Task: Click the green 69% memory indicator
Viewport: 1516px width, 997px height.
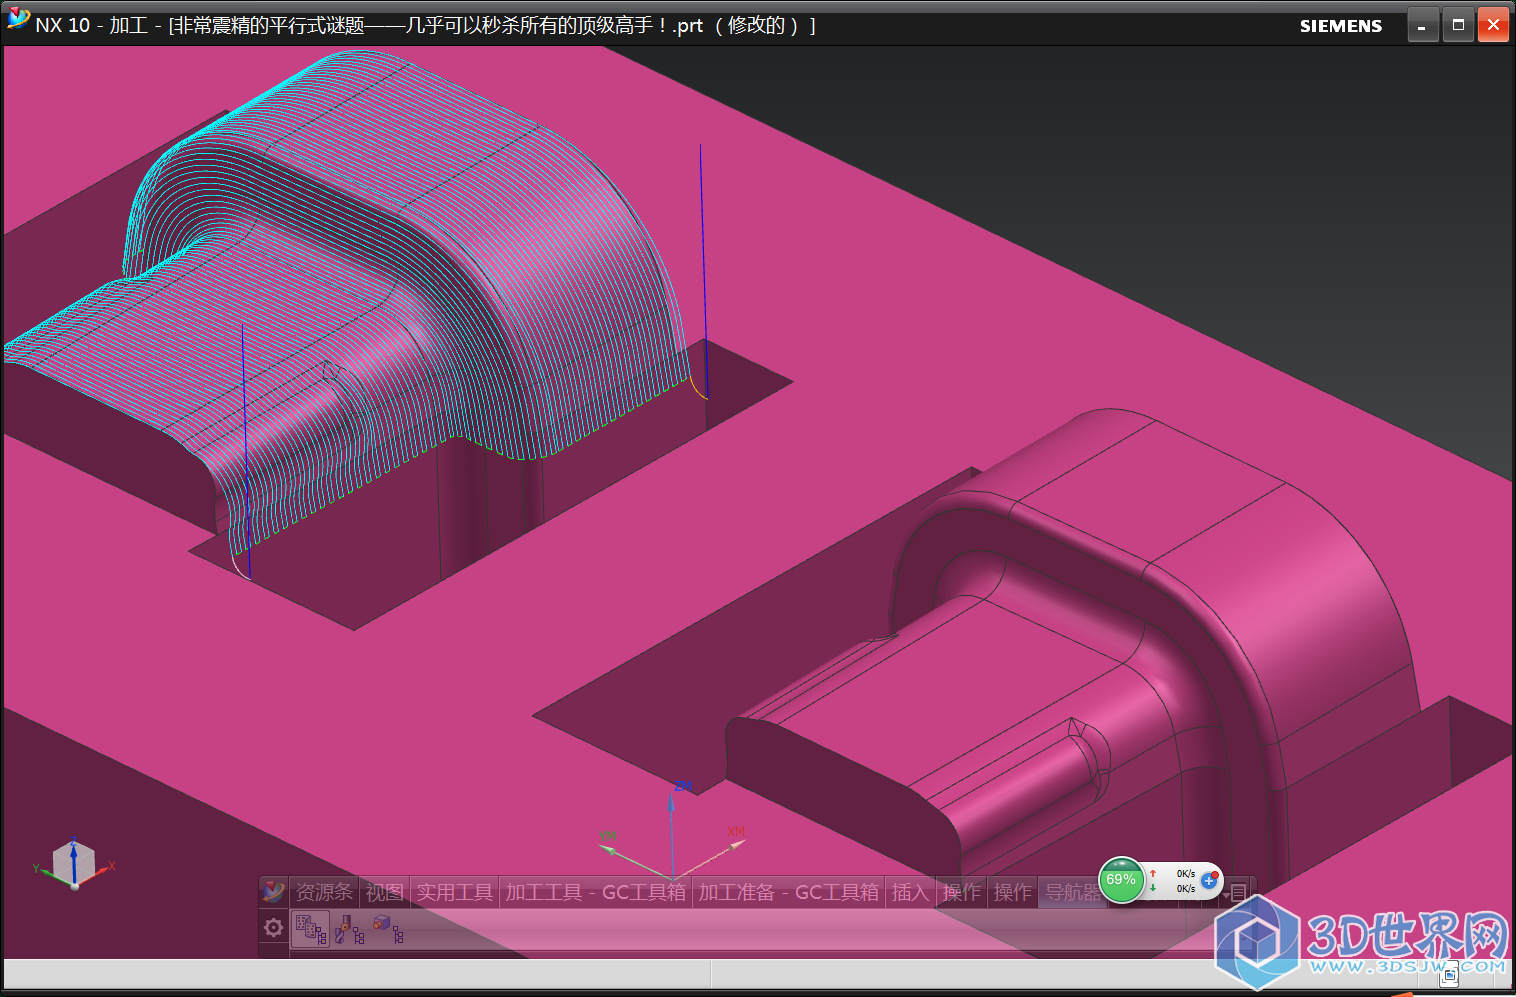Action: (x=1121, y=880)
